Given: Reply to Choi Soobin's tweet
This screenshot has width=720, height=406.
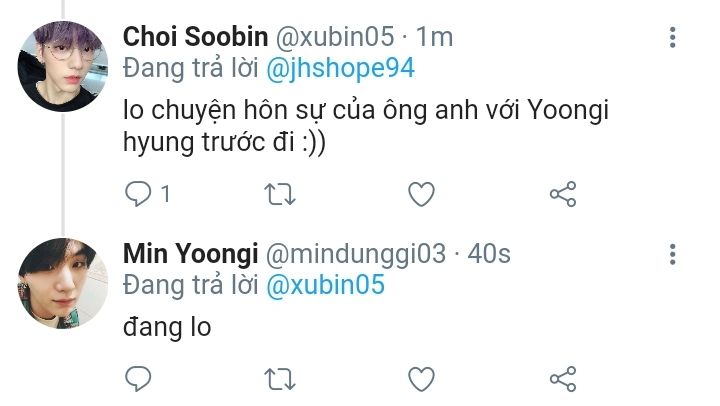Looking at the screenshot, I should (x=139, y=193).
